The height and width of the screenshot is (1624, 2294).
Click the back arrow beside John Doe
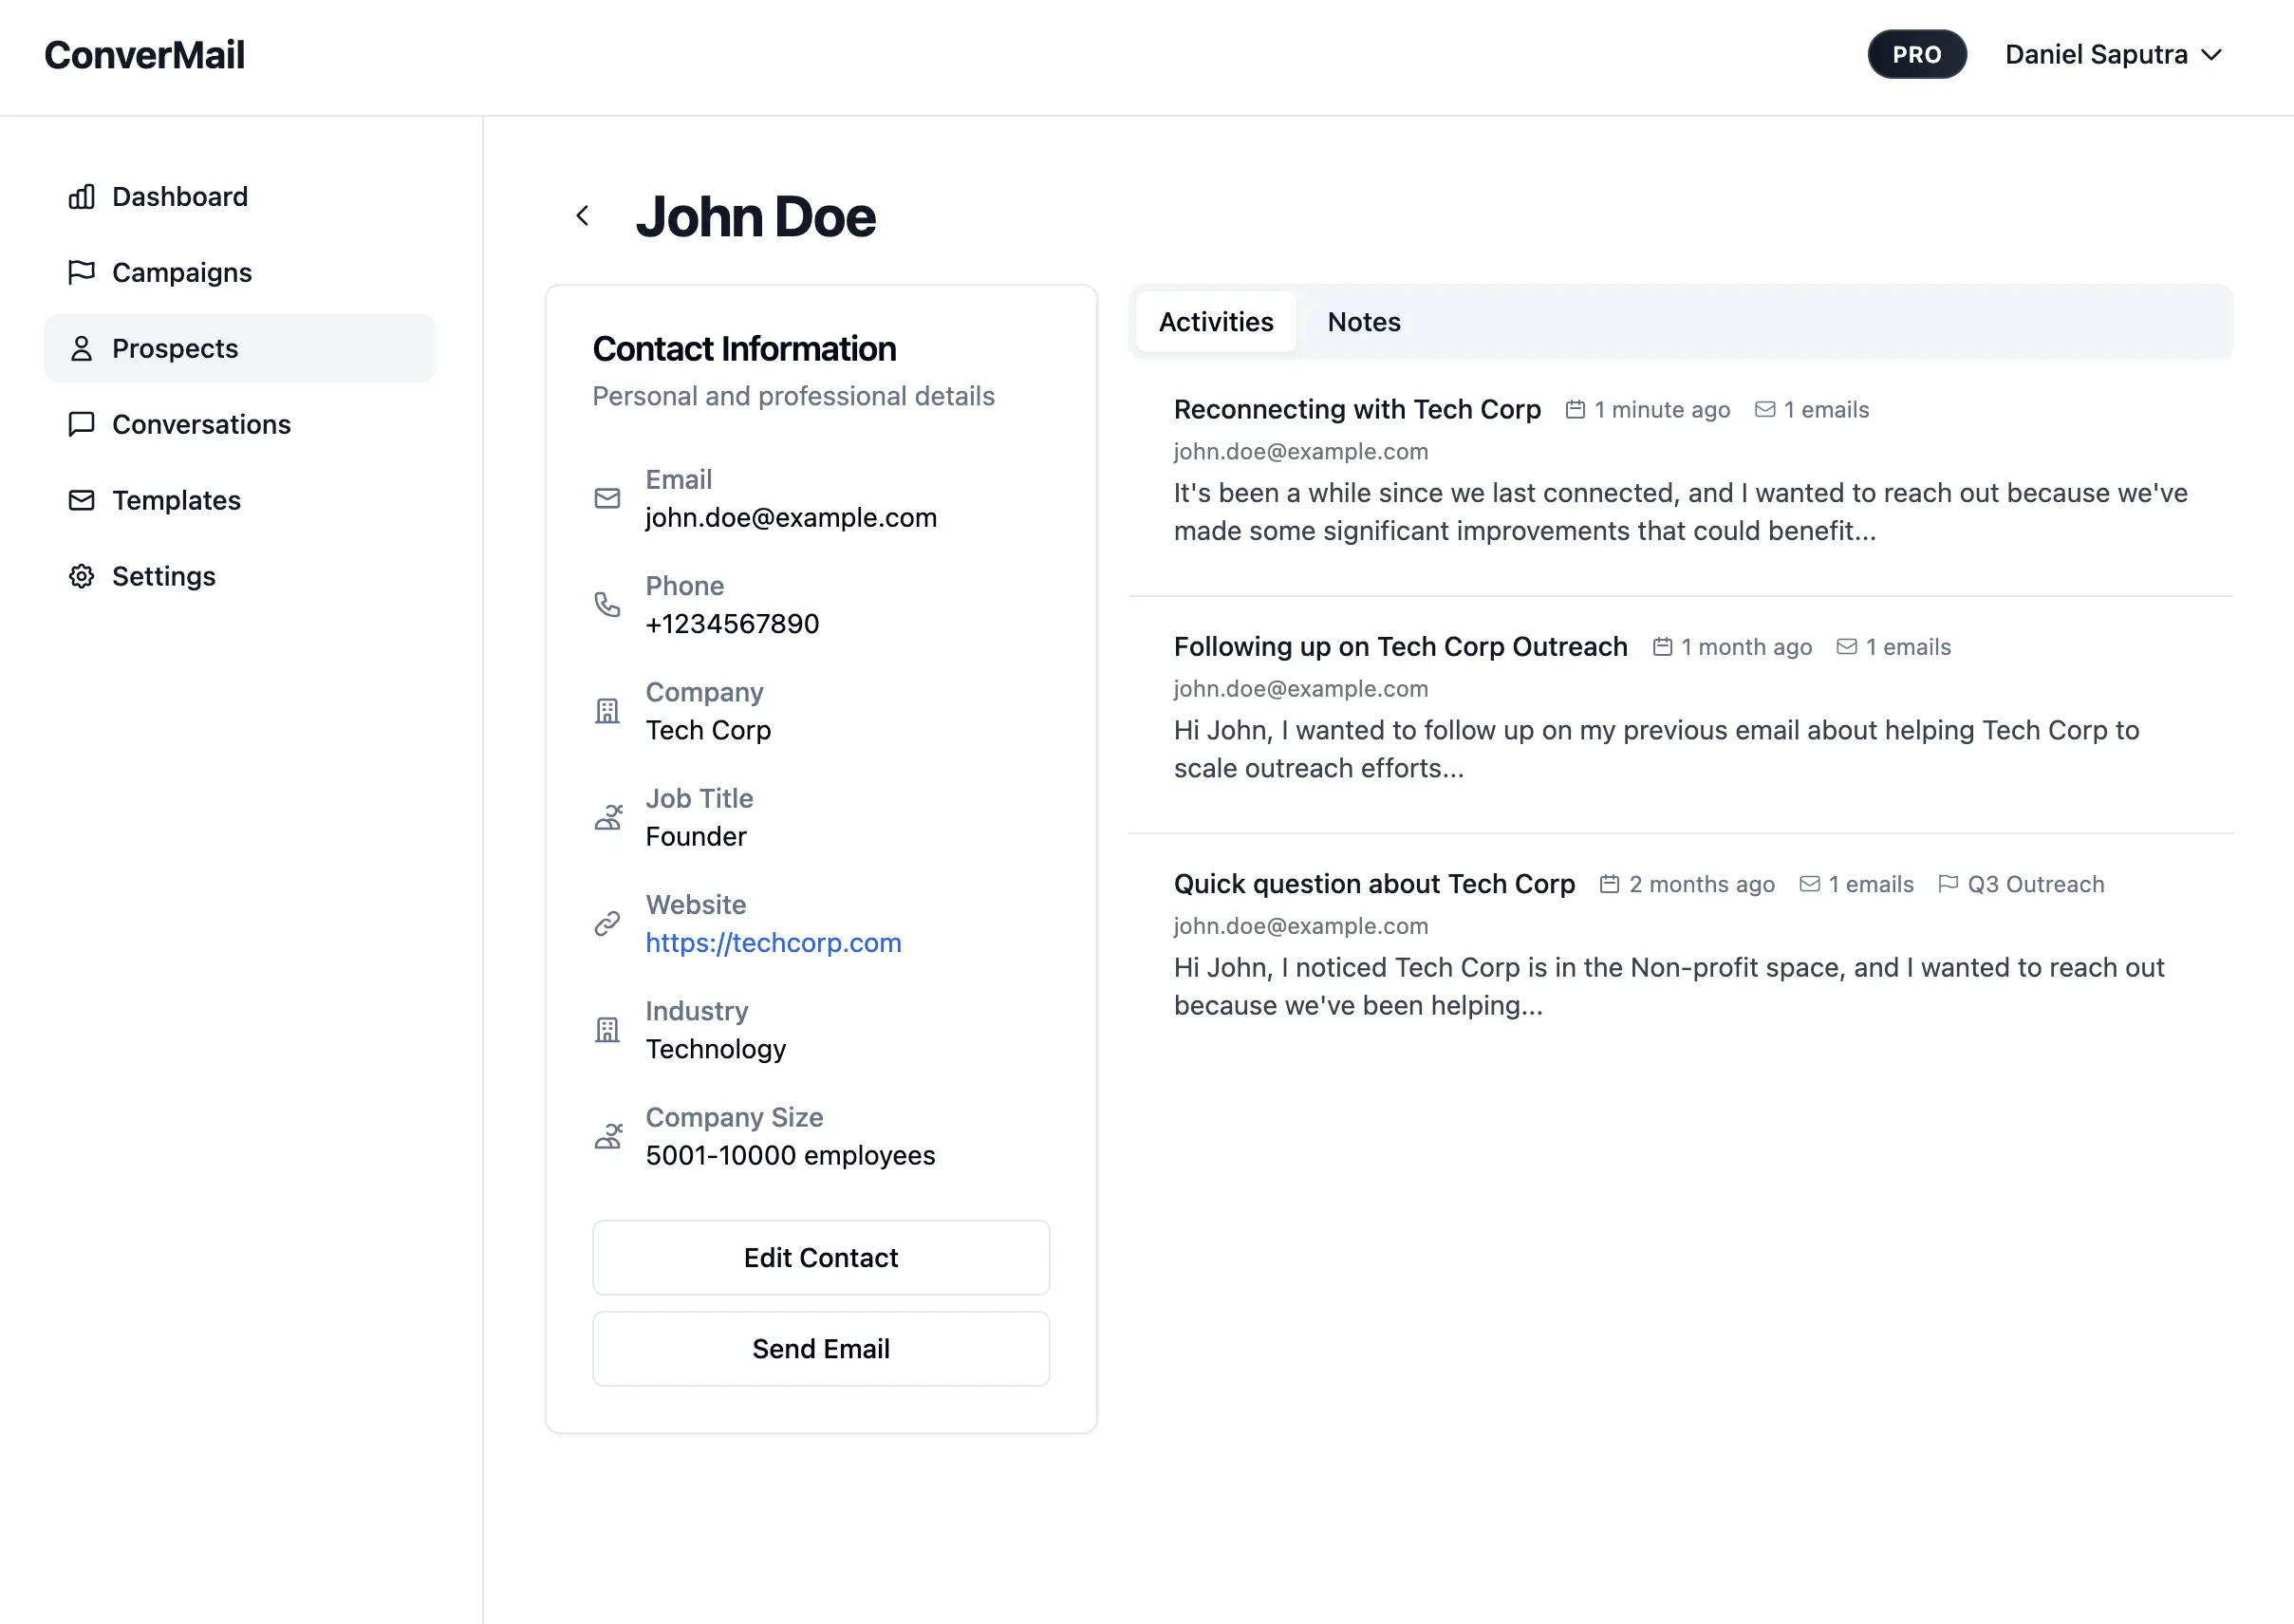tap(582, 216)
